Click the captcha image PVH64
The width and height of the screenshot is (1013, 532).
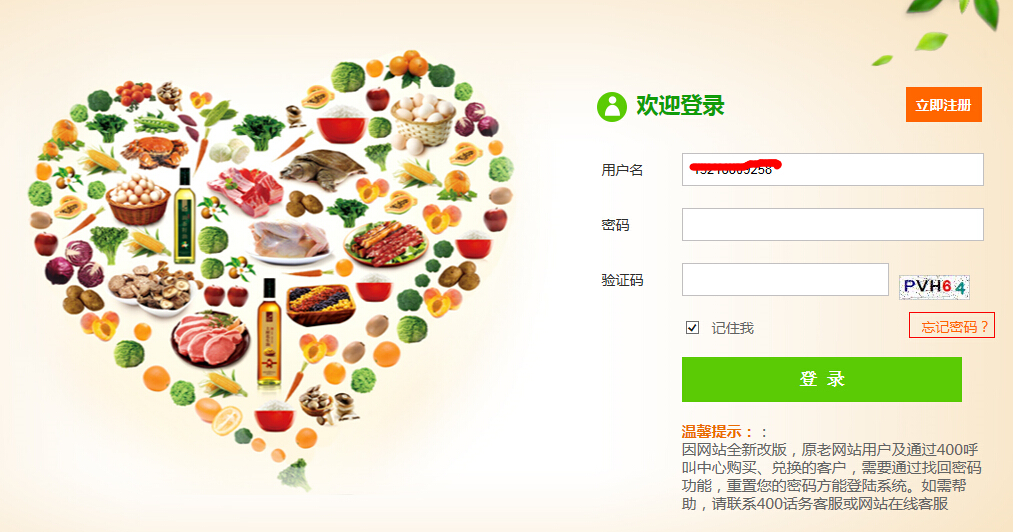(934, 286)
